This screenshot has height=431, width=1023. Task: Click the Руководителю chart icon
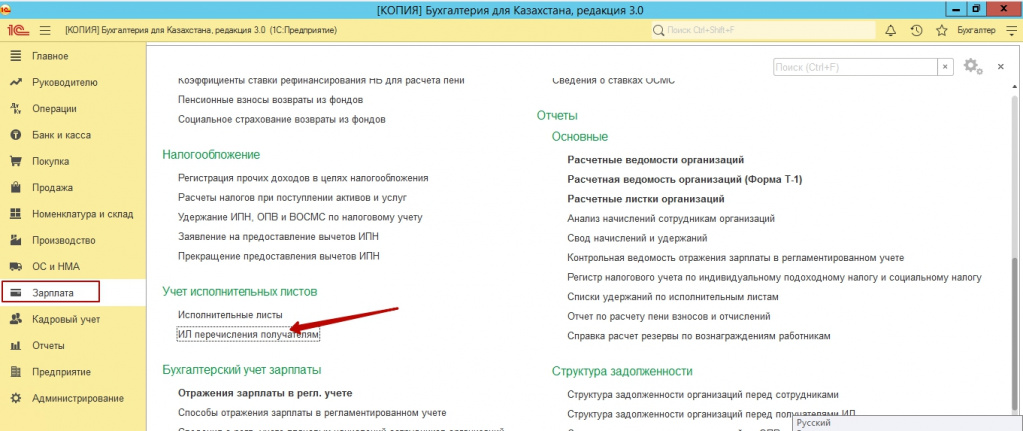[x=16, y=82]
